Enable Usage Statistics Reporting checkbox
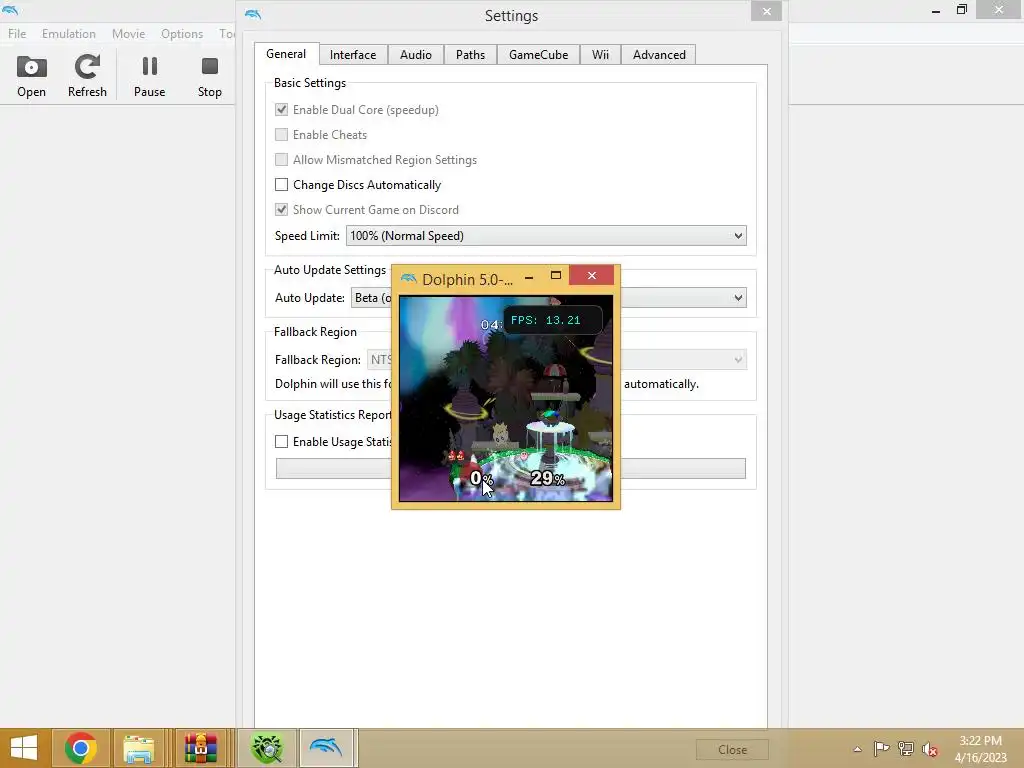This screenshot has width=1024, height=768. point(281,441)
